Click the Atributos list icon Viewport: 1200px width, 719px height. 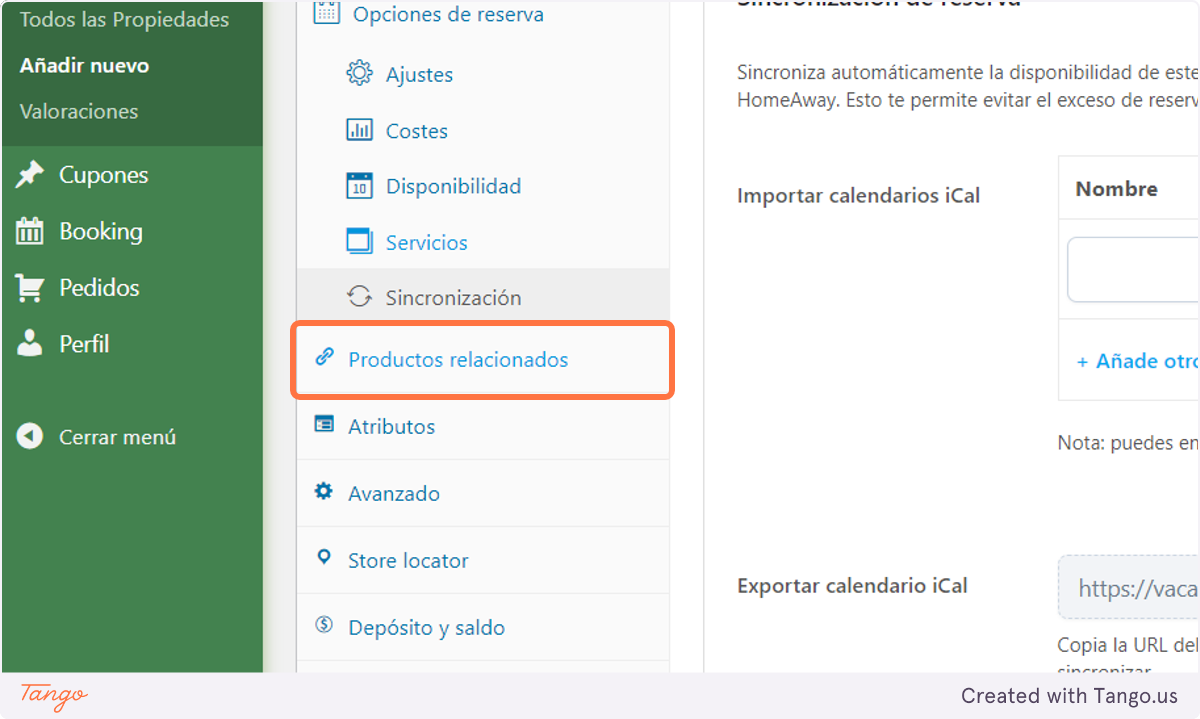[x=323, y=424]
